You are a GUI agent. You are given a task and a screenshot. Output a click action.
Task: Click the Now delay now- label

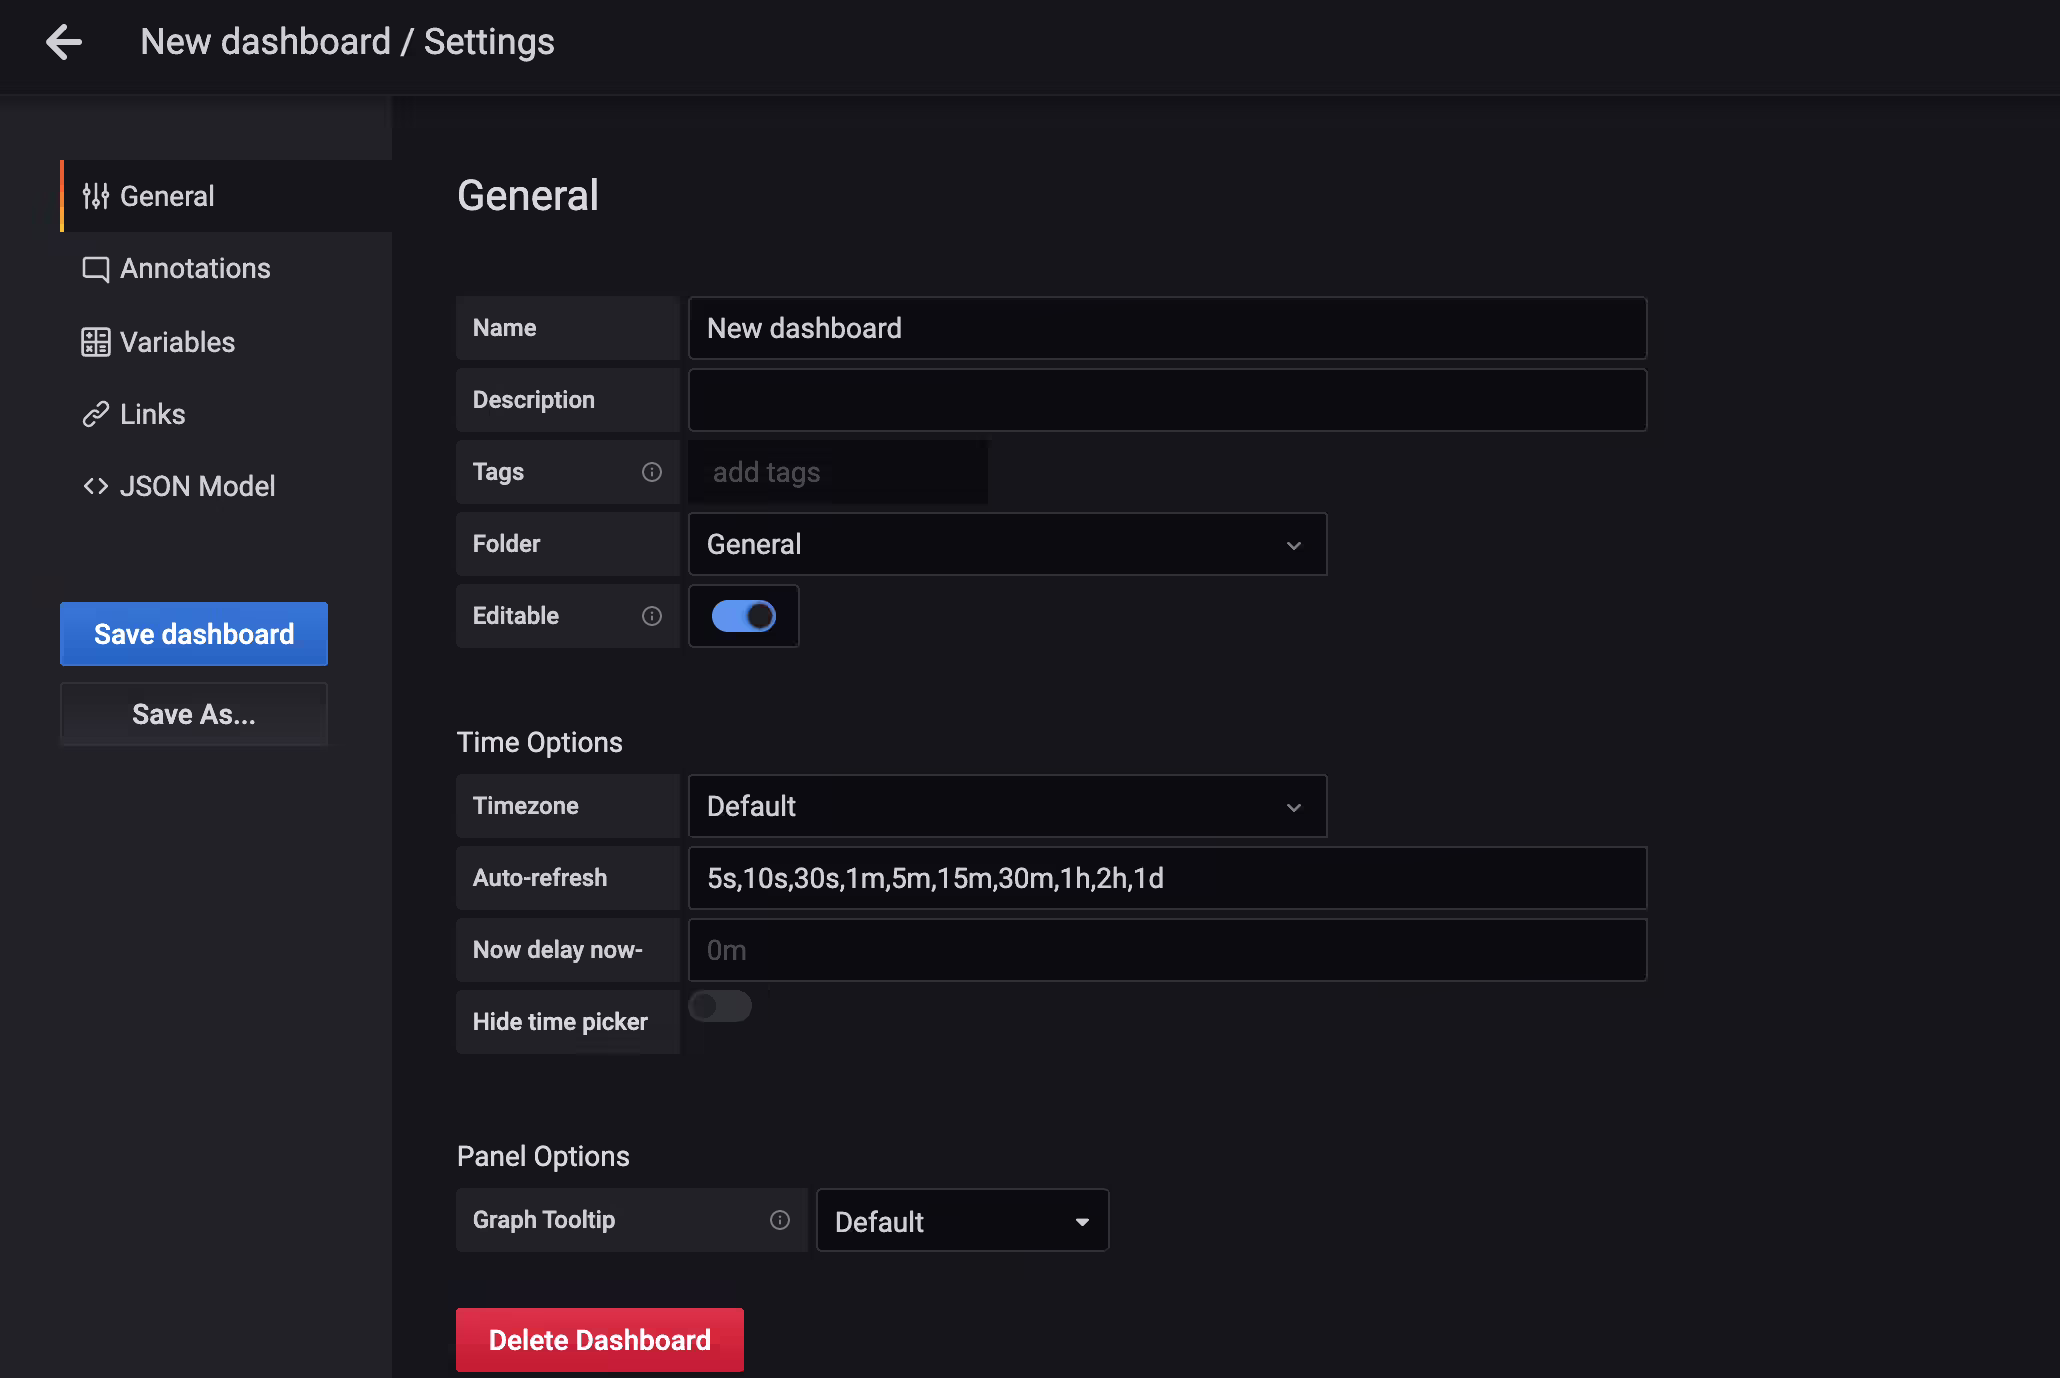(557, 950)
